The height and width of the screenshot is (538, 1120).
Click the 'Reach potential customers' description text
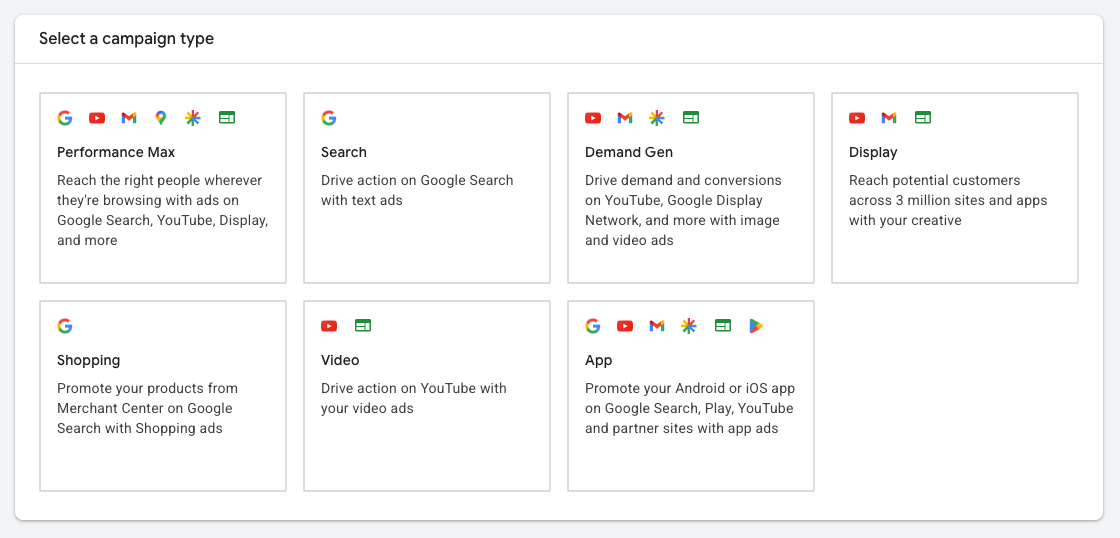coord(948,200)
